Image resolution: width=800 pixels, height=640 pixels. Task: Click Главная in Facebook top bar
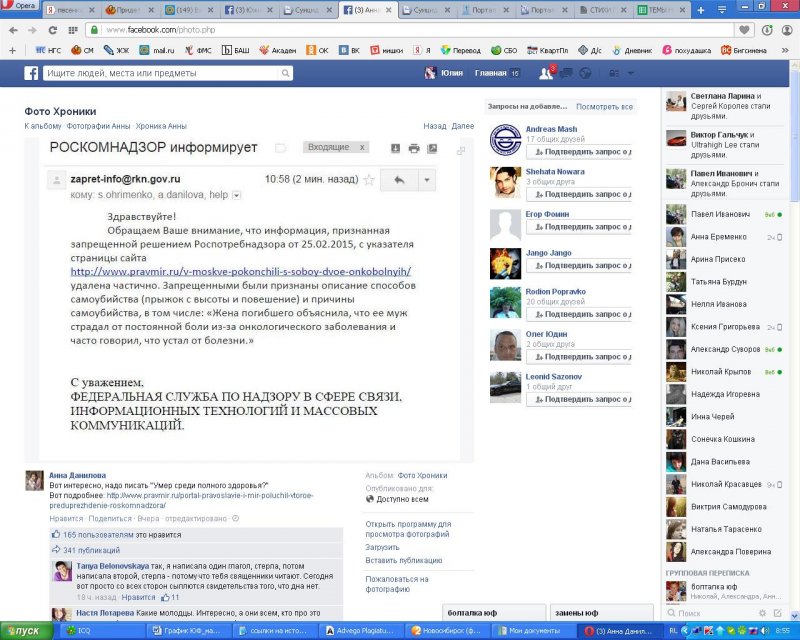490,73
